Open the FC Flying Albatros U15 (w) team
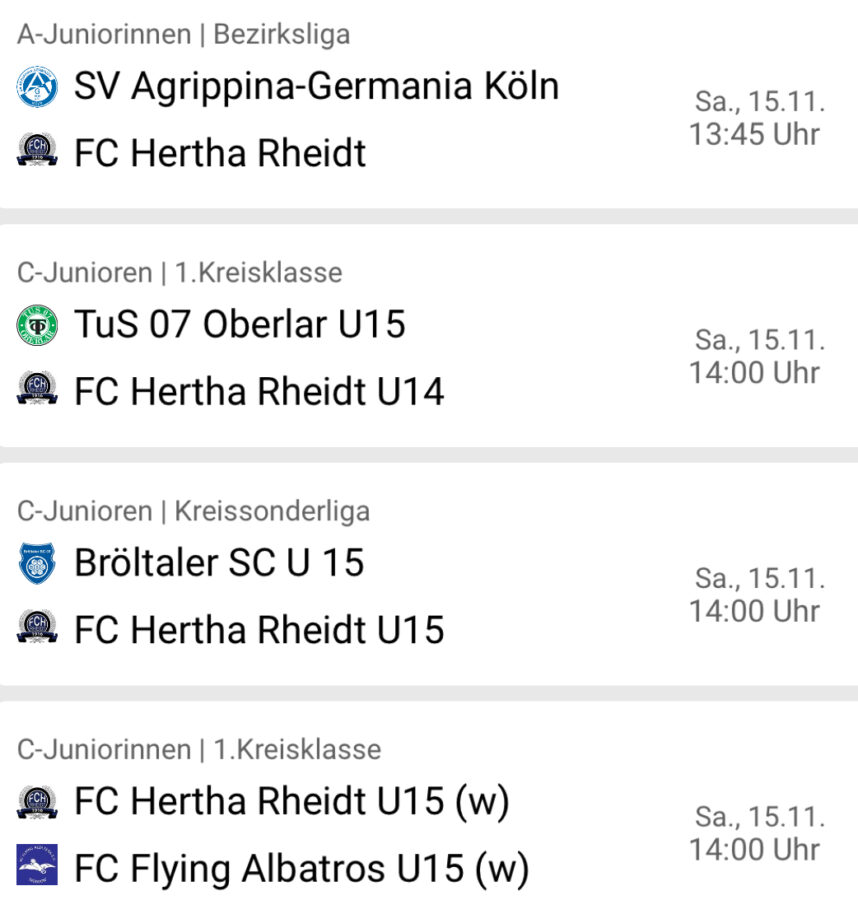Screen dimensions: 858x914 301,868
